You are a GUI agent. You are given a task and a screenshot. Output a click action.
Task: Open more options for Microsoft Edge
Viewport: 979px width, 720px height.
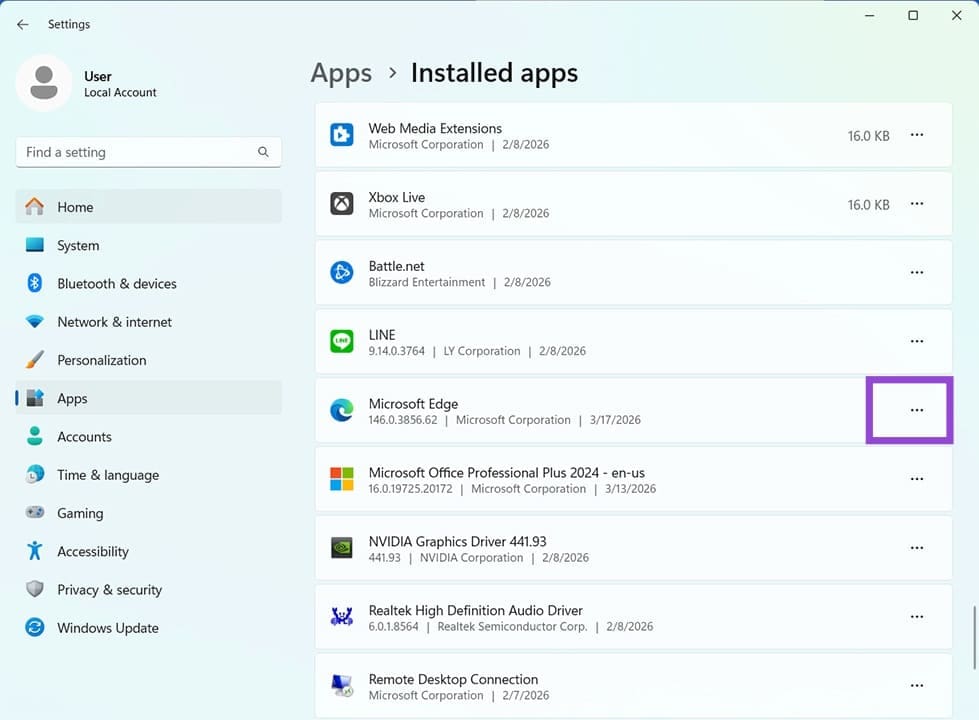tap(916, 411)
